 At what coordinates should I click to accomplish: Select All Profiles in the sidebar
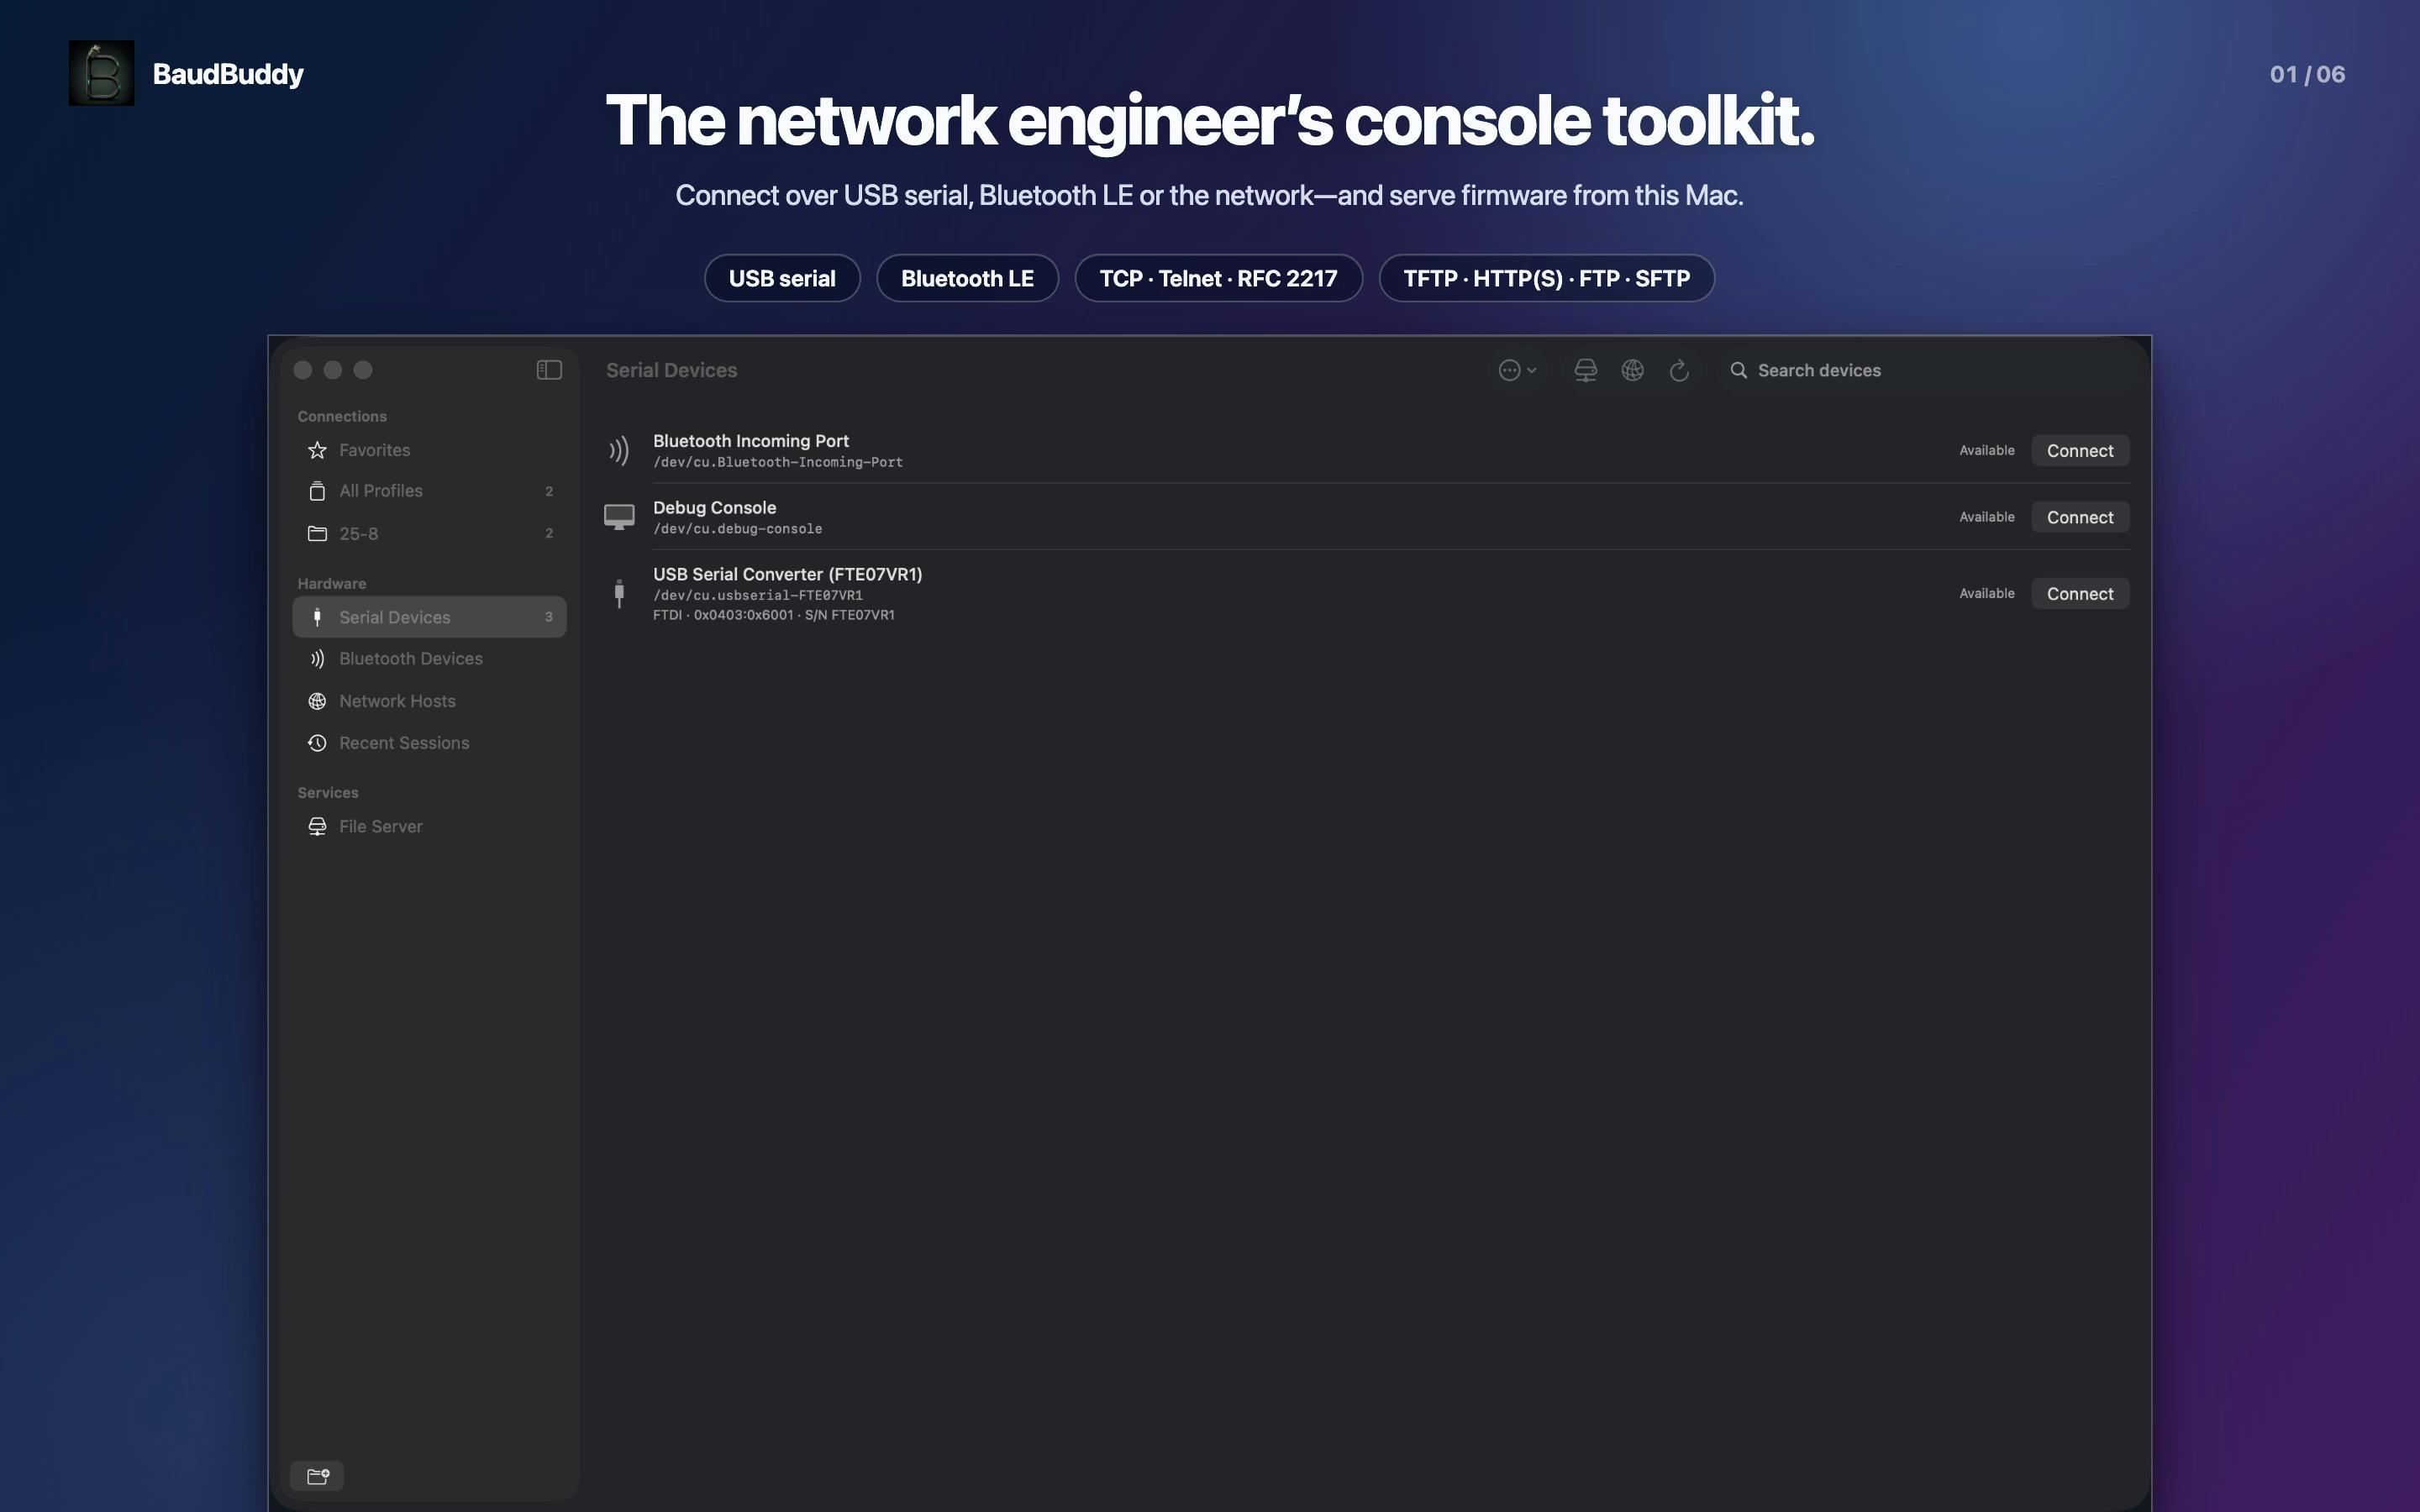coord(429,491)
